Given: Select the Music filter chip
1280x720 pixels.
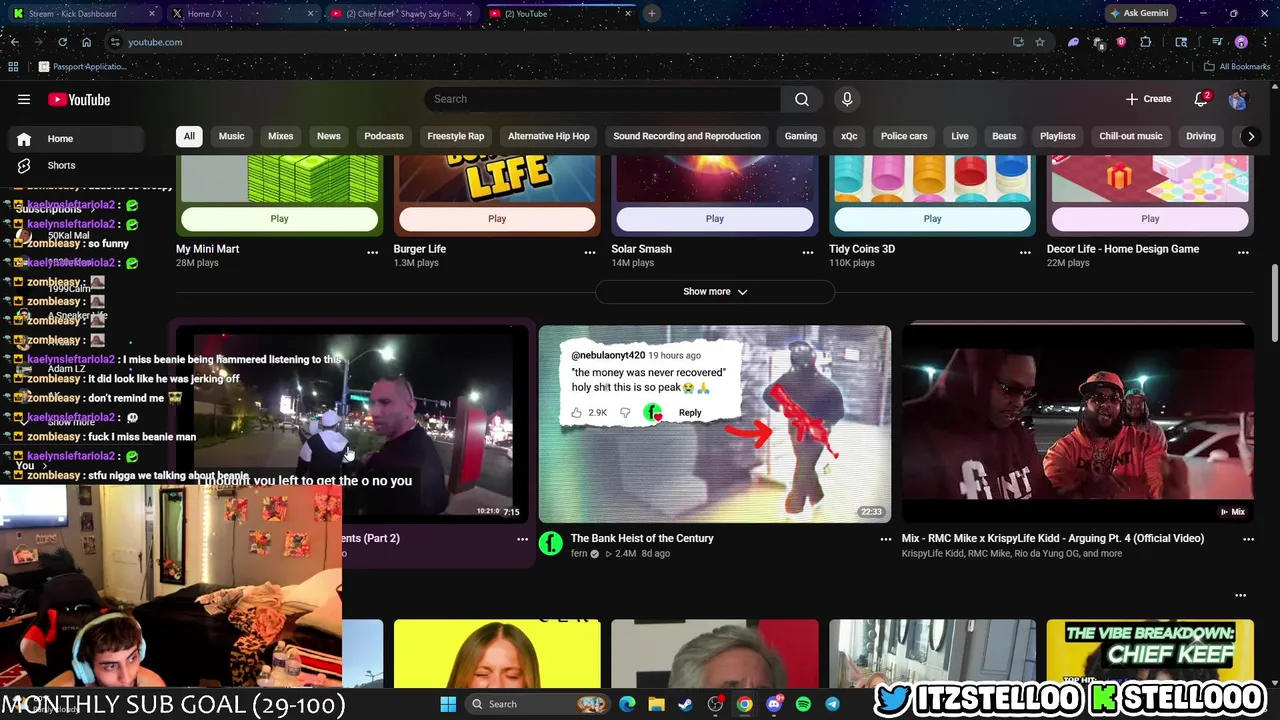Looking at the screenshot, I should click(x=231, y=136).
